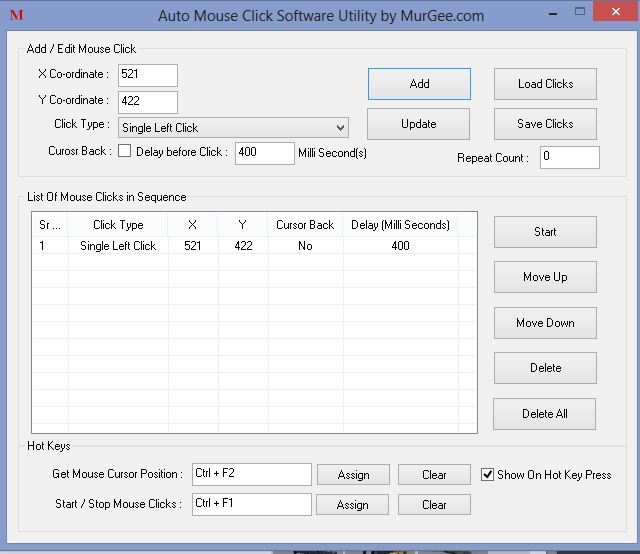Start the mouse click sequence

coord(545,232)
